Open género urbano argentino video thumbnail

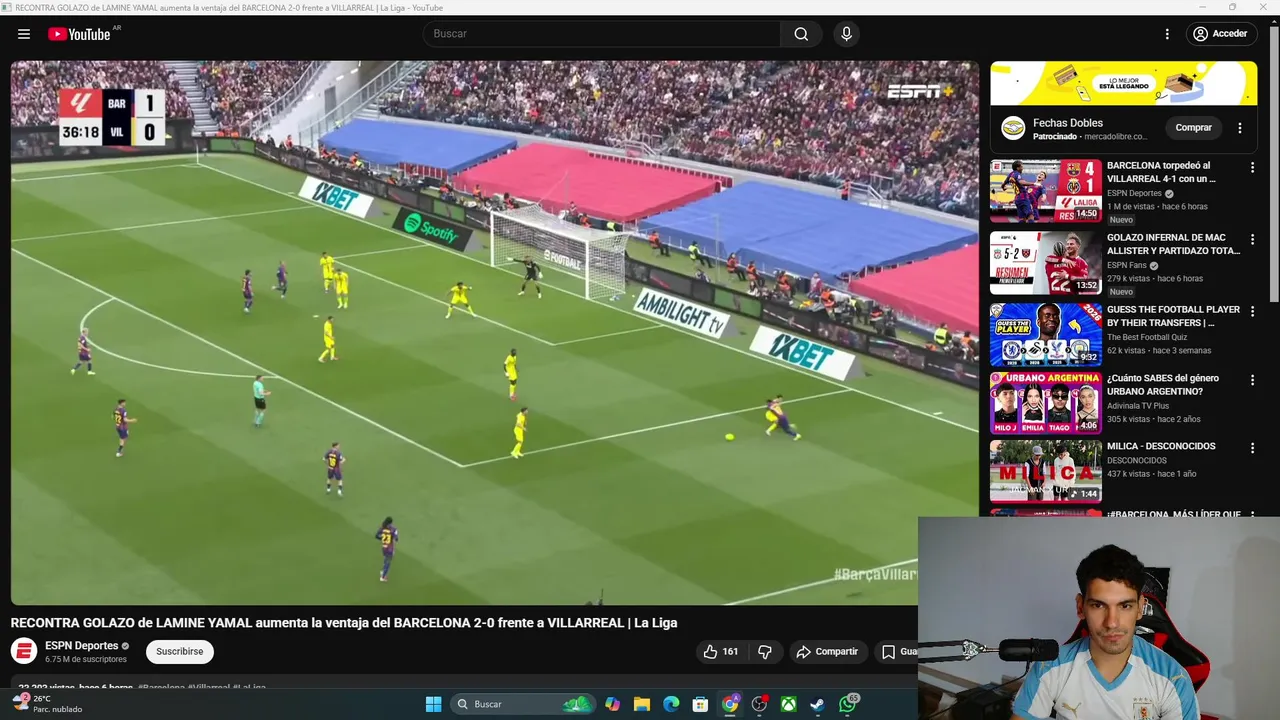pos(1045,403)
